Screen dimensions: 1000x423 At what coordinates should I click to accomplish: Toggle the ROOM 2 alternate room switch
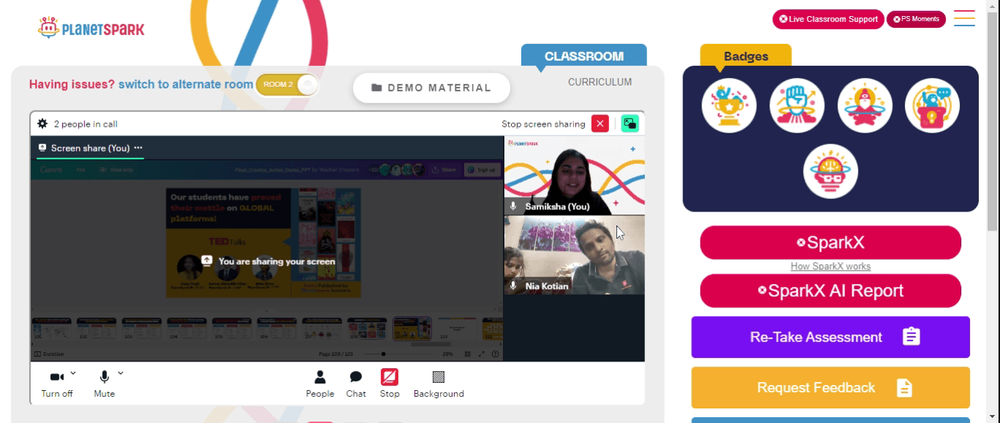[x=286, y=85]
